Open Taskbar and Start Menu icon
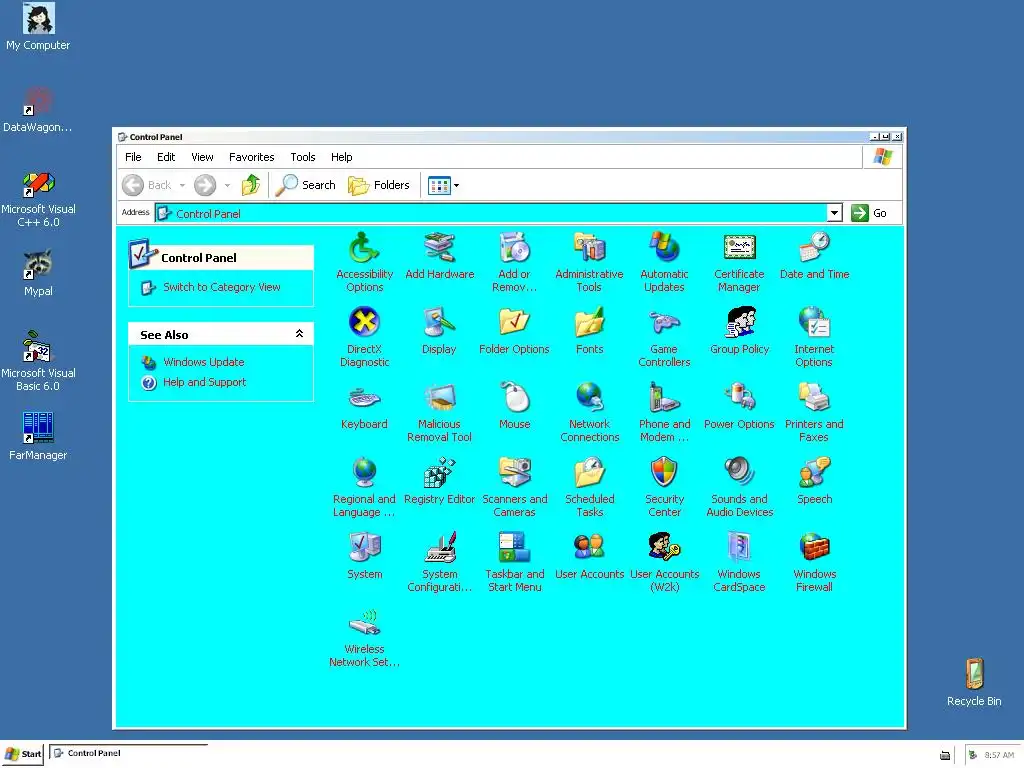1024x768 pixels. pos(514,562)
